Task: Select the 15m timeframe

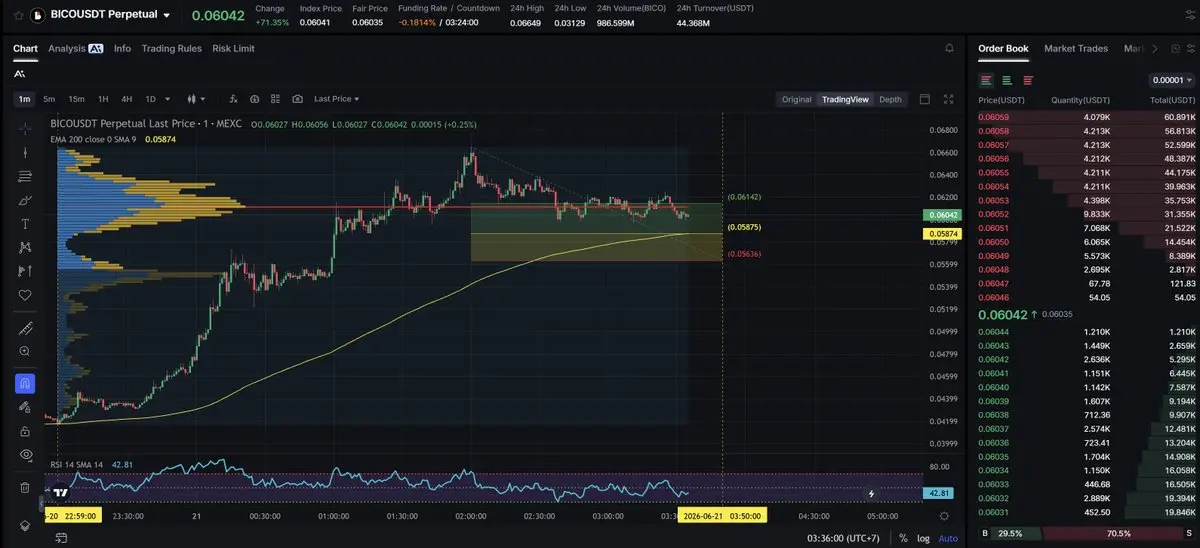Action: pyautogui.click(x=76, y=99)
